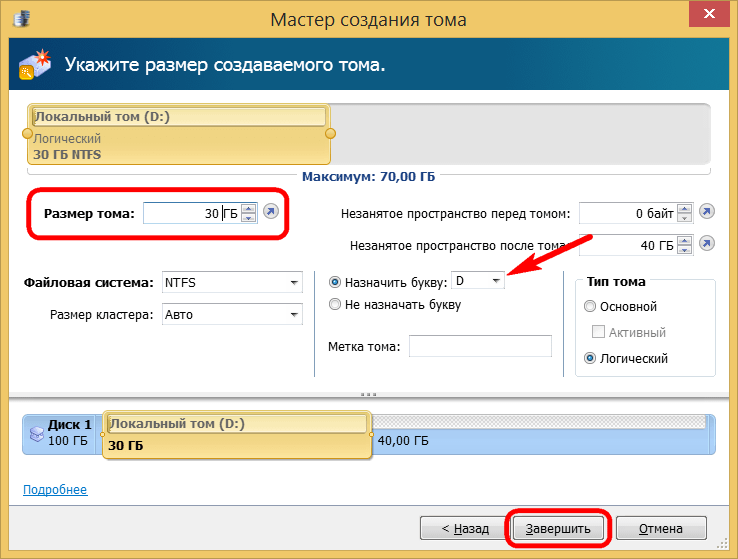Screen dimensions: 738x559
Task: Select the 'Назначить букву' radio button
Action: tap(335, 282)
